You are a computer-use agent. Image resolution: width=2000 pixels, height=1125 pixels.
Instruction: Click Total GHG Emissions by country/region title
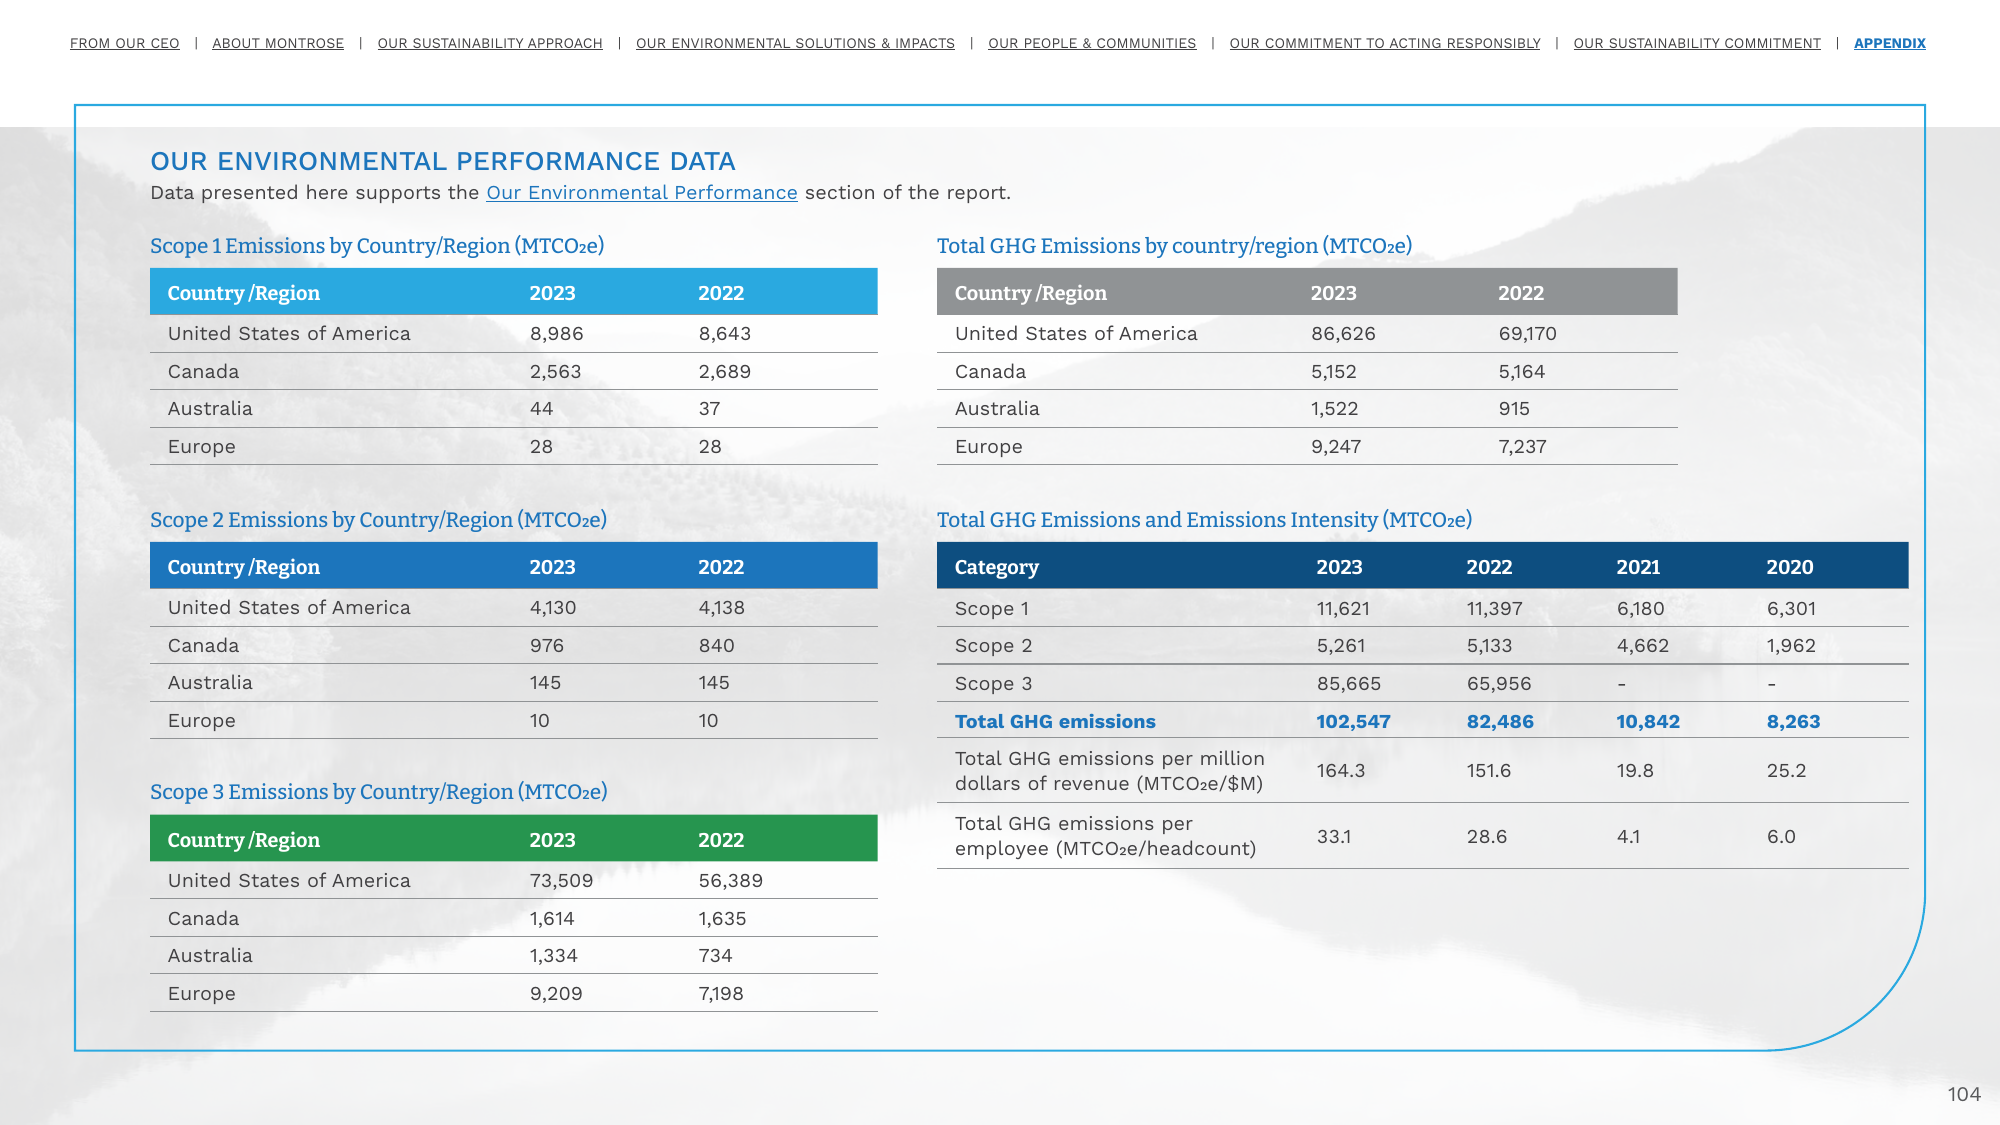click(x=1174, y=246)
